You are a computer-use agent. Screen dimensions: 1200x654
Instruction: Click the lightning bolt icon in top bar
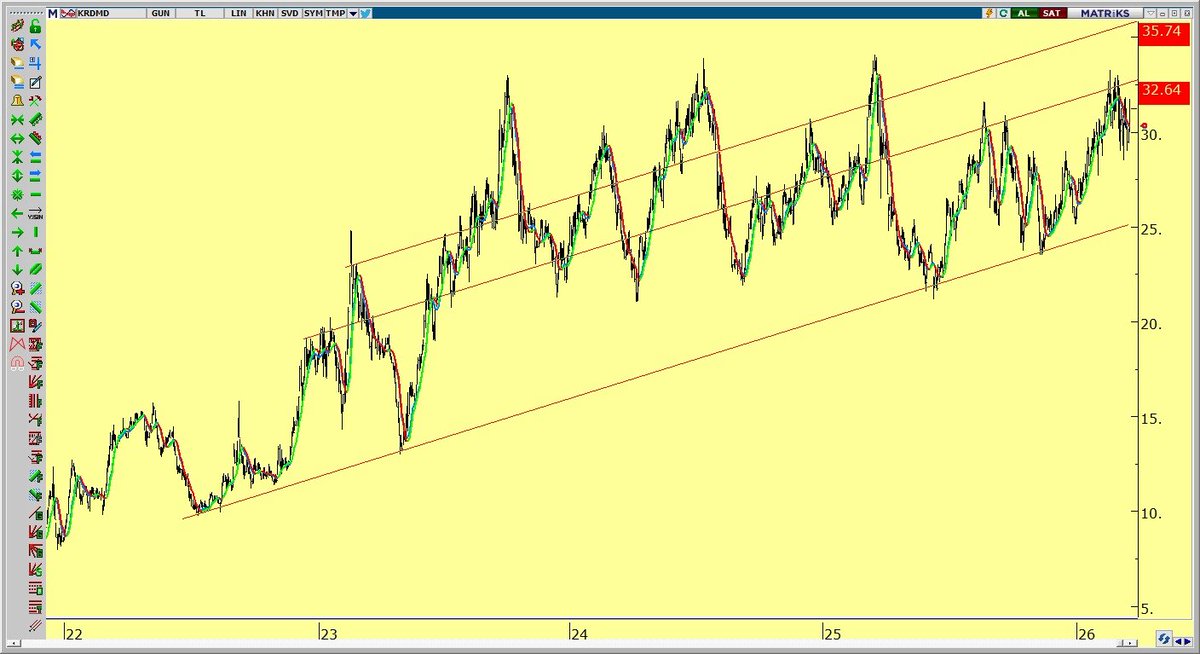(x=991, y=13)
